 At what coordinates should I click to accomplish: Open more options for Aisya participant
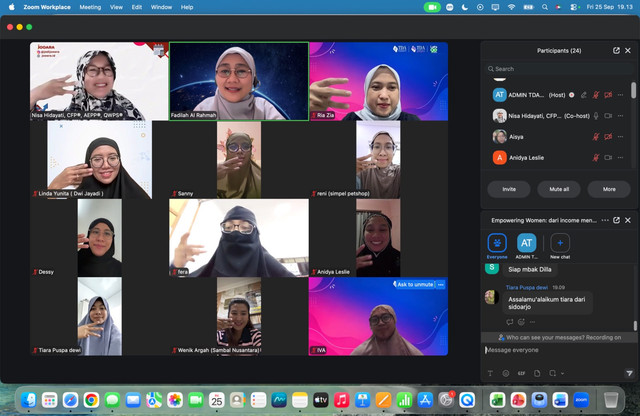(x=620, y=137)
